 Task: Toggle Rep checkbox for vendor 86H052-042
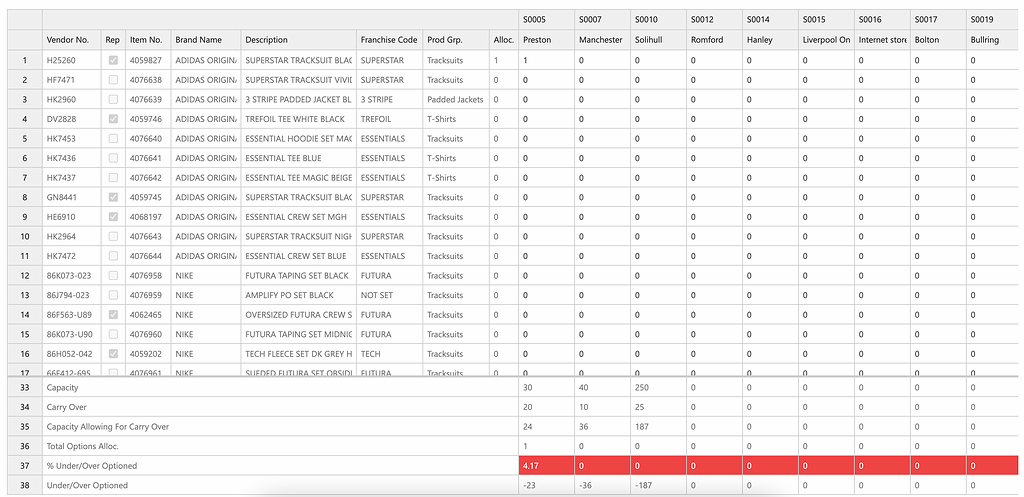[x=114, y=354]
